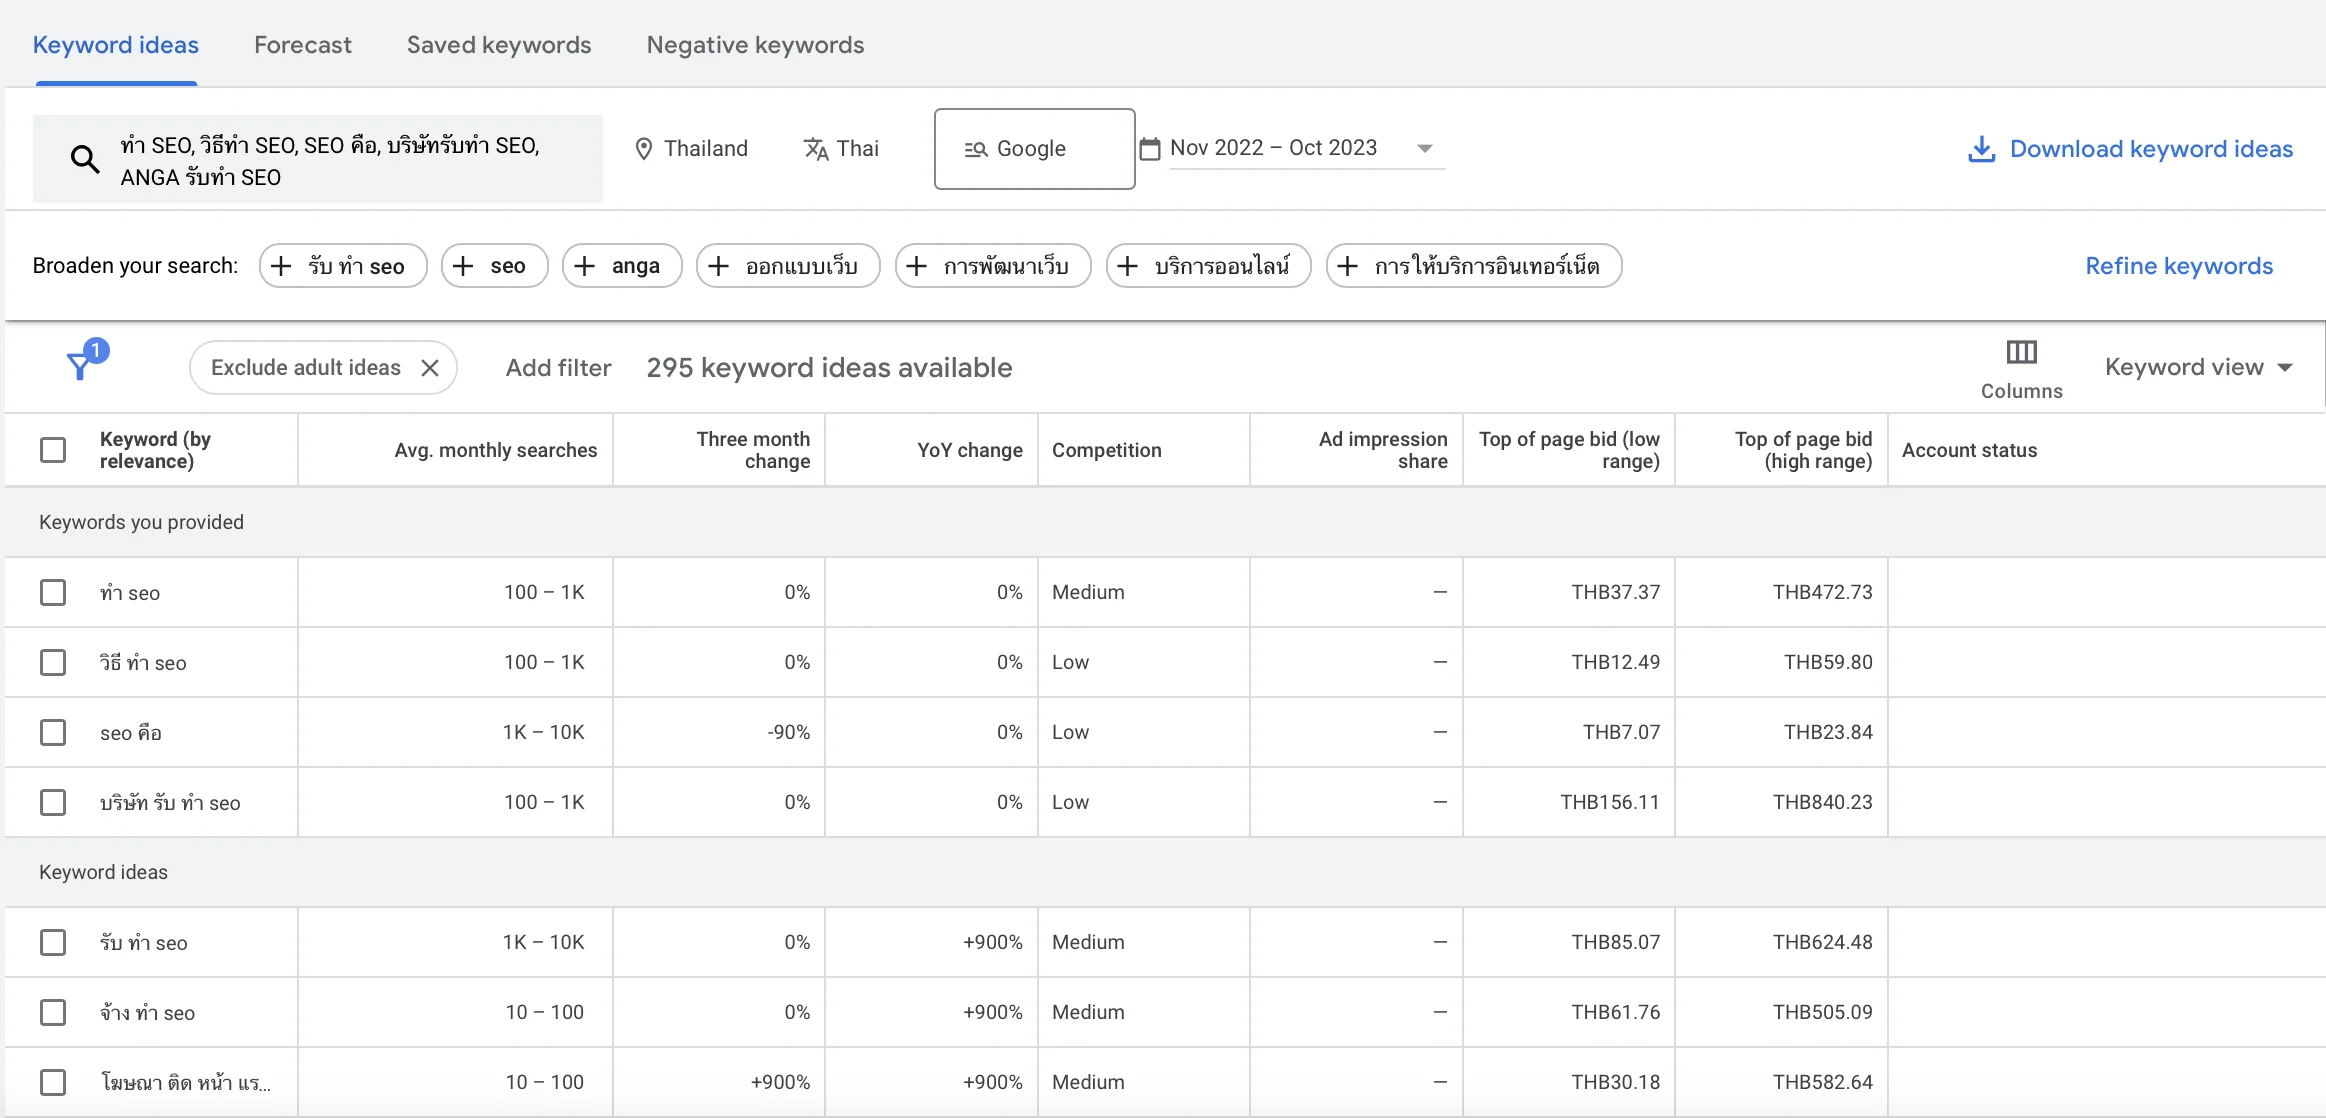The image size is (2326, 1118).
Task: Open the Keyword view dropdown
Action: pos(2198,367)
